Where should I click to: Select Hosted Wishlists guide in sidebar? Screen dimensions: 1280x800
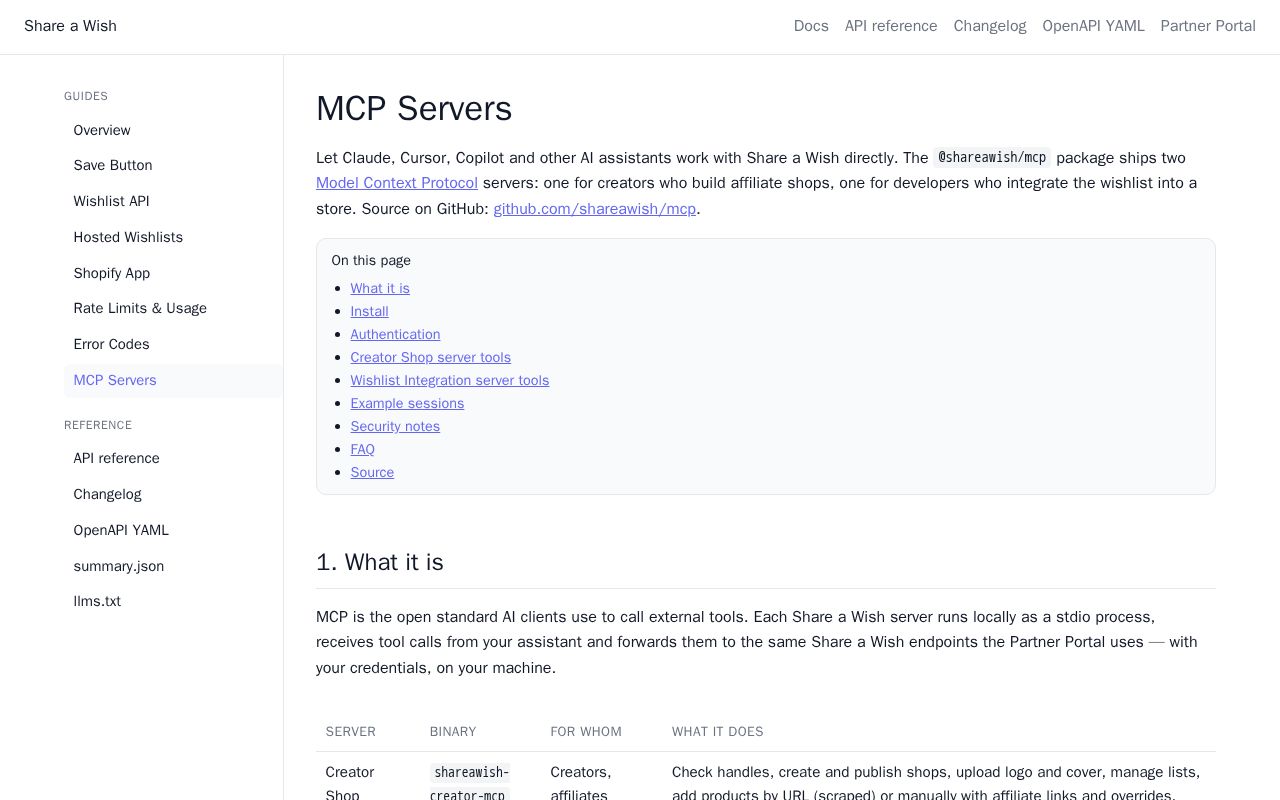[173, 237]
